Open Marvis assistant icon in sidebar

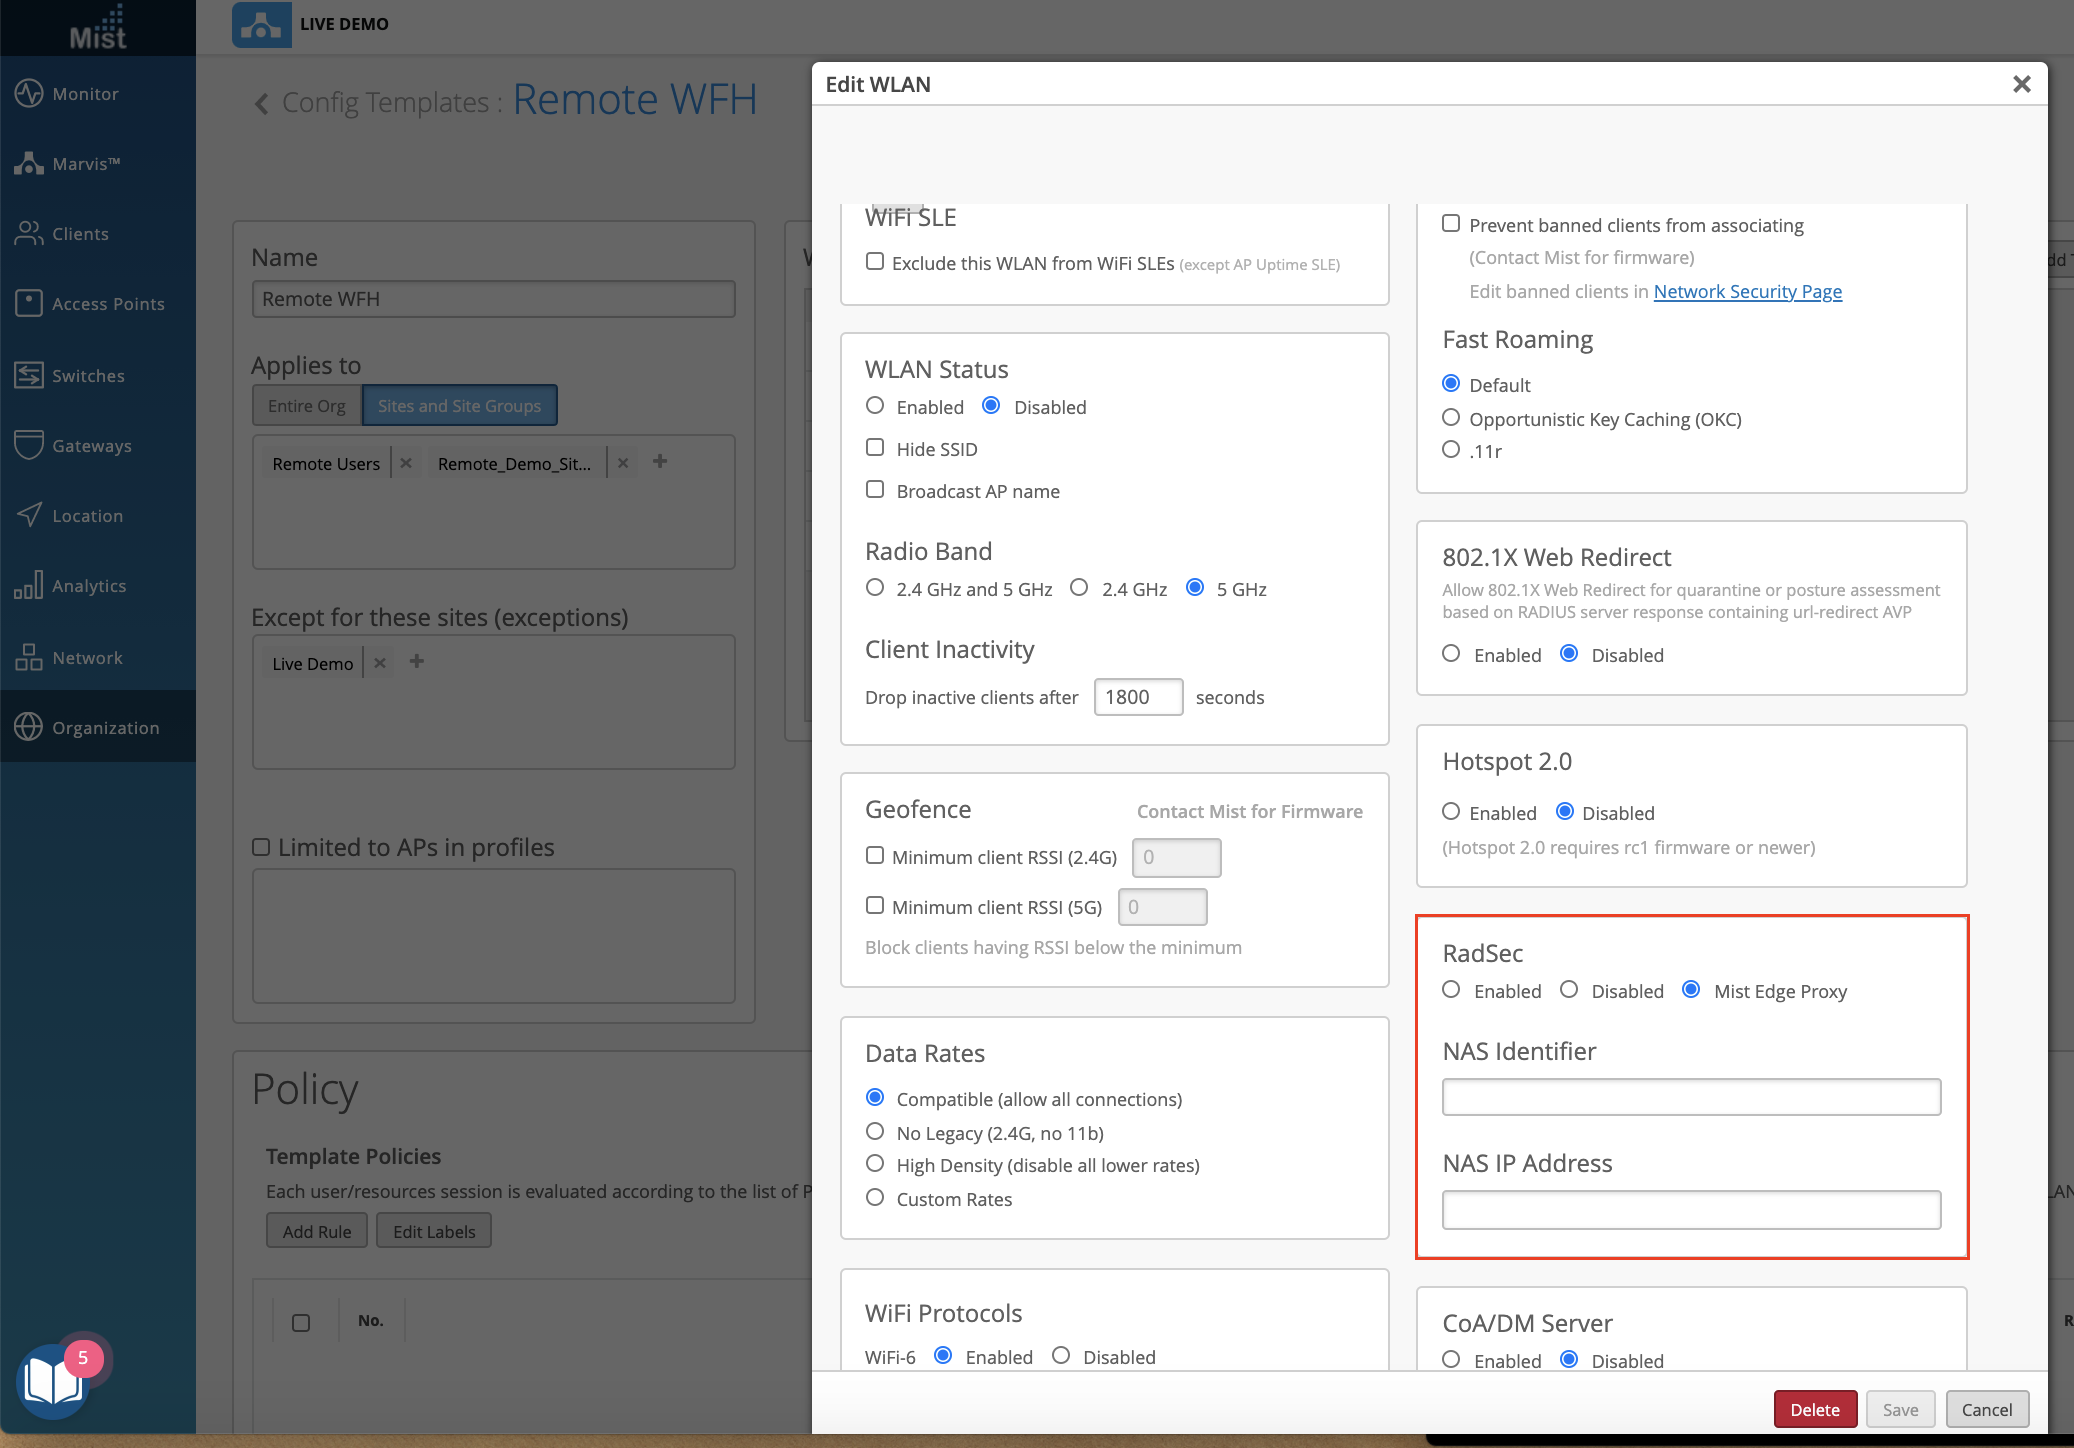pyautogui.click(x=29, y=164)
